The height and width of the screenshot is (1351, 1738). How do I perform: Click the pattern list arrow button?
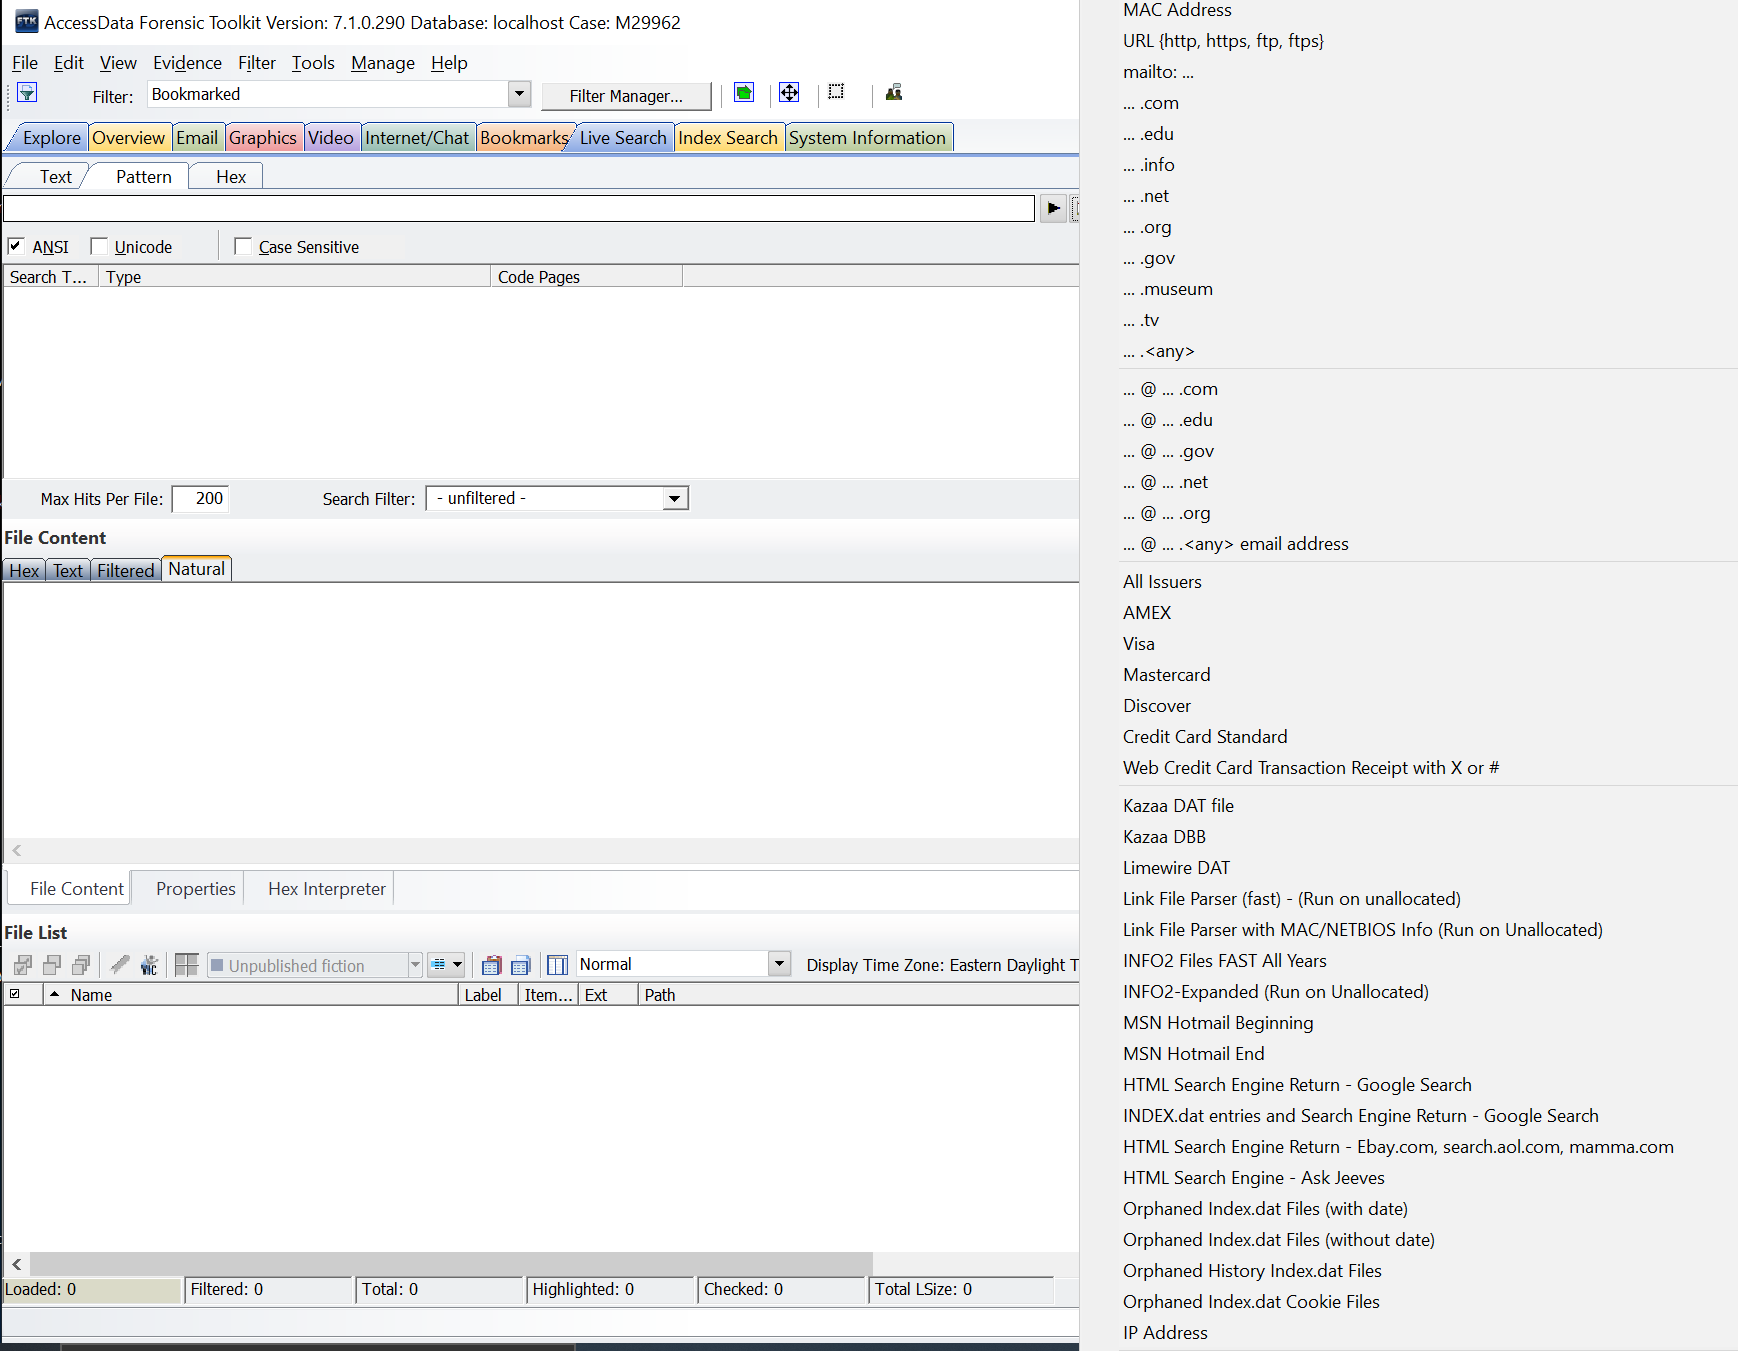[1053, 208]
